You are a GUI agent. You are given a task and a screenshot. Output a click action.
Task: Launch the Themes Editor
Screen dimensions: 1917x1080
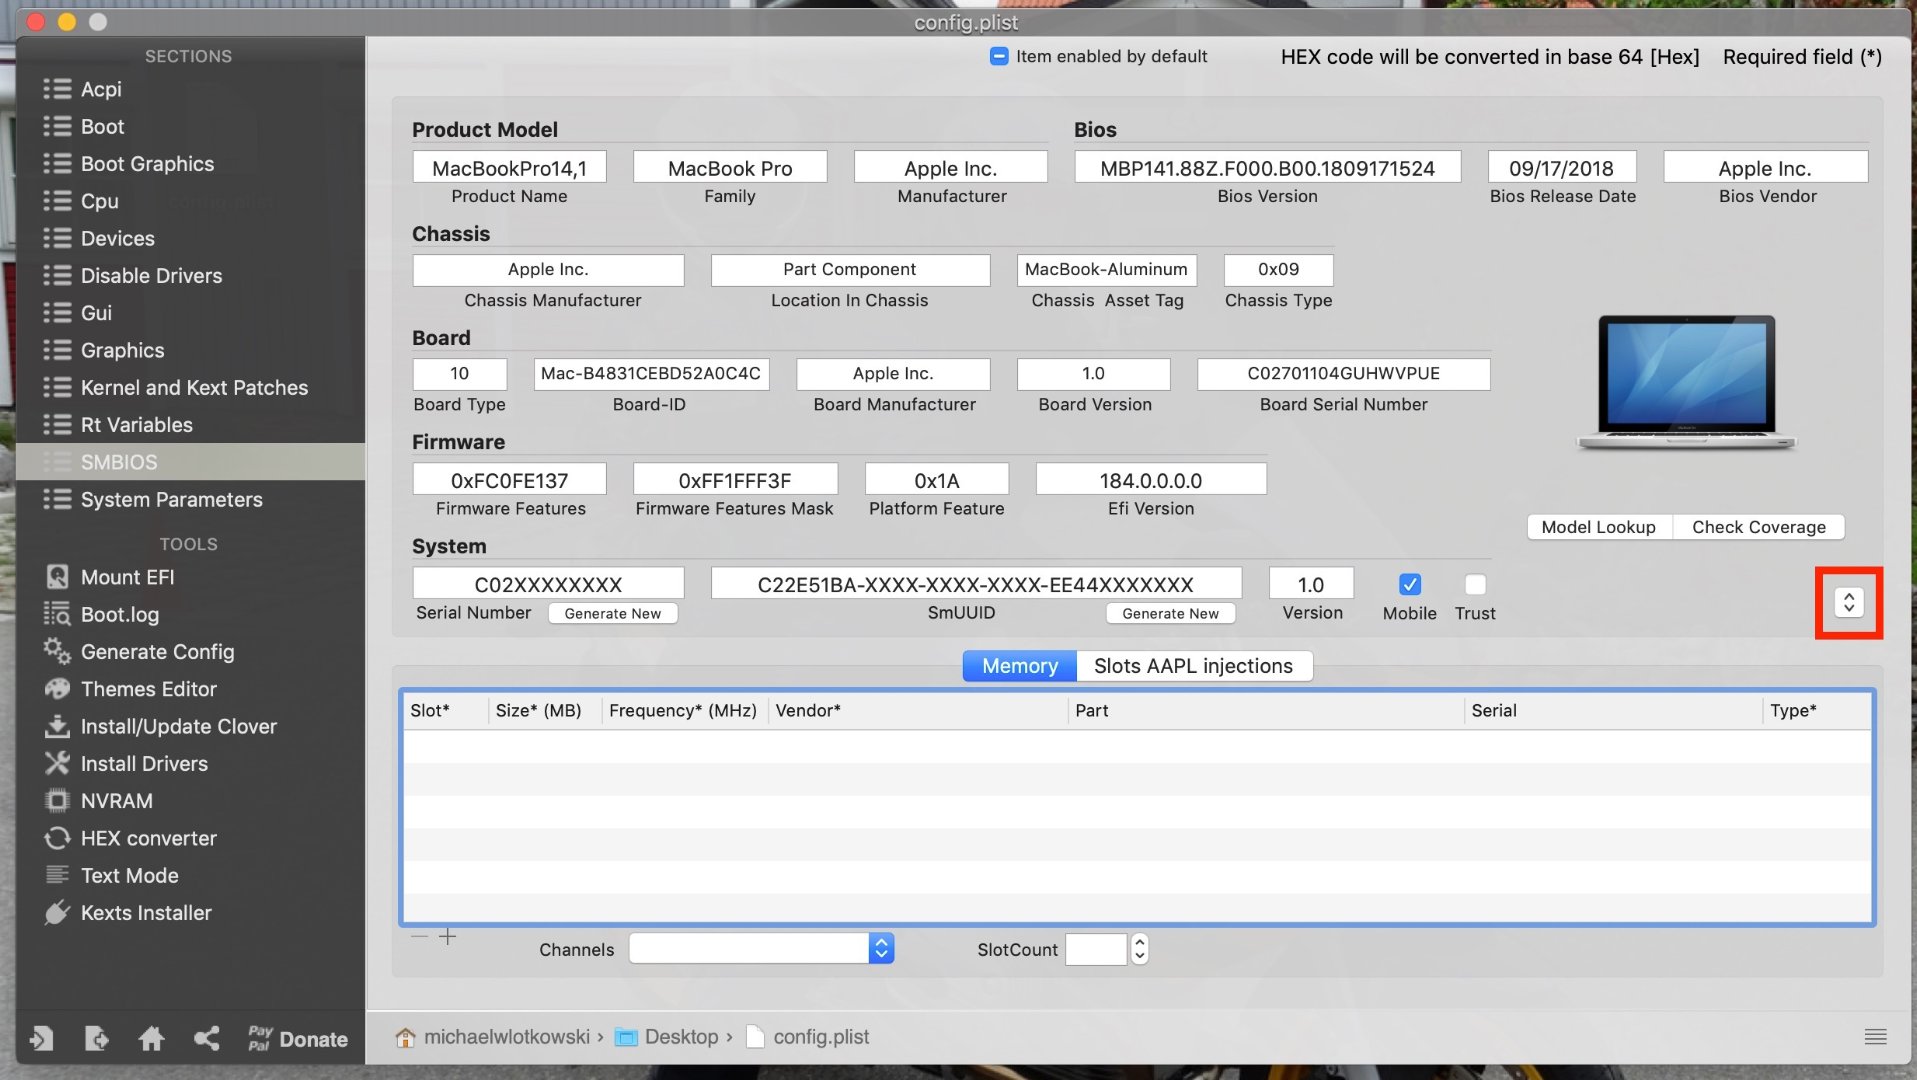(x=148, y=689)
